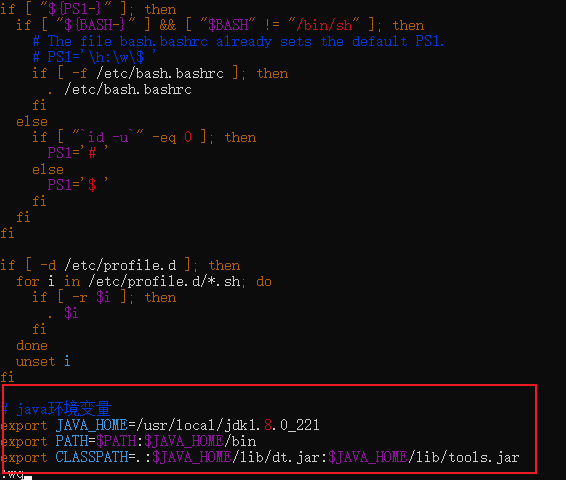
Task: Place cursor on 'if [ -f /etc/bash.bashrc ]' line
Action: pyautogui.click(x=160, y=73)
